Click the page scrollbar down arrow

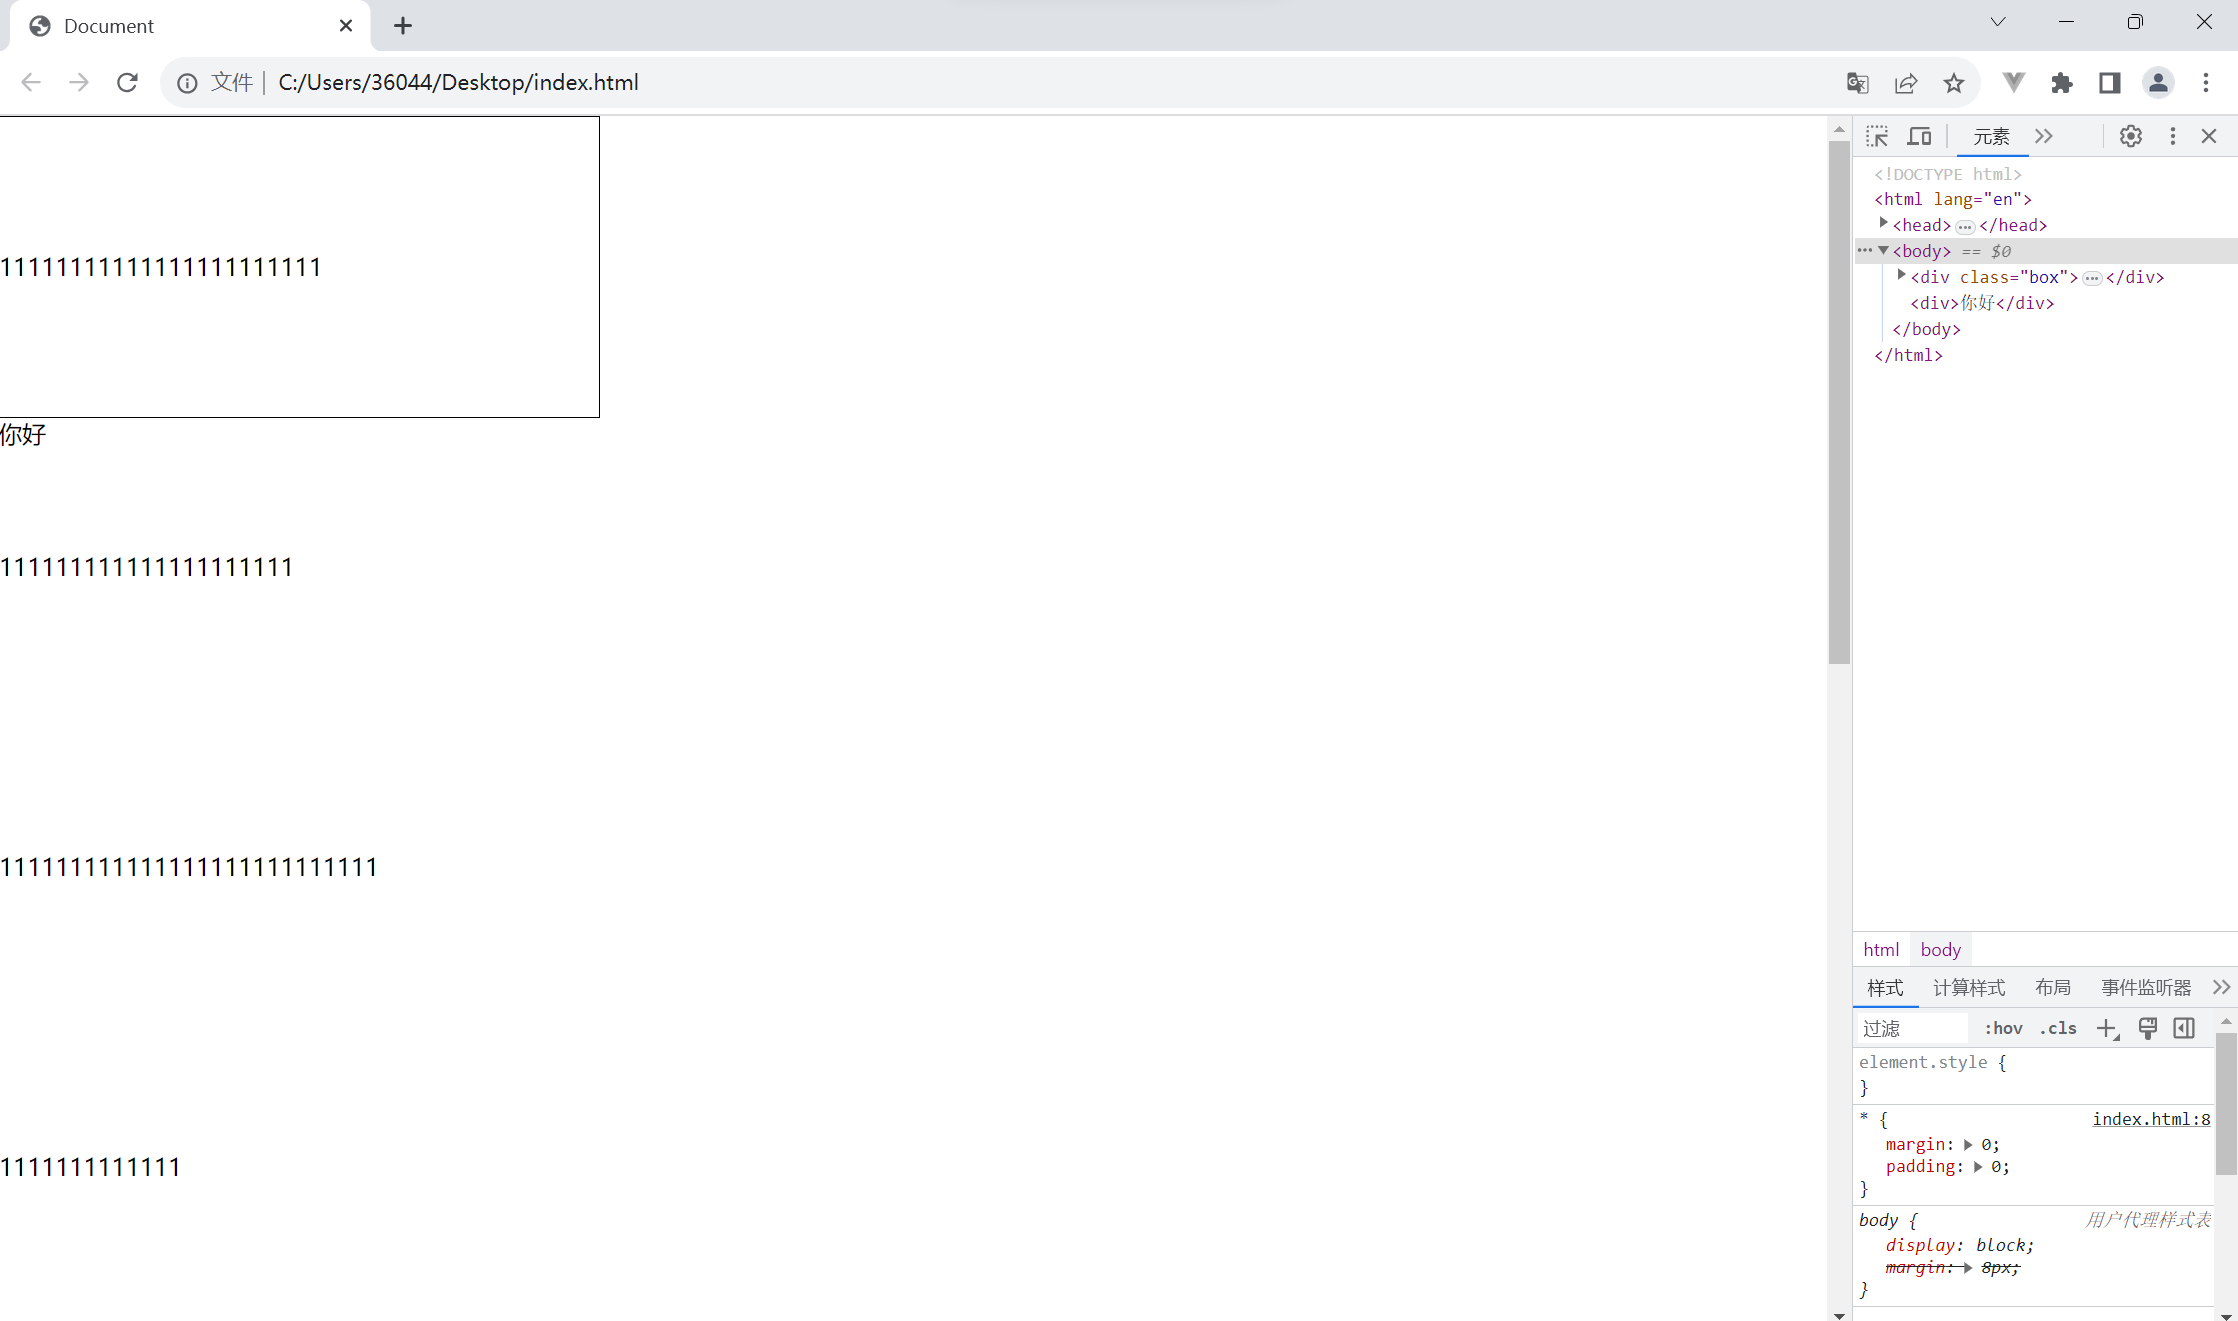pos(1839,1314)
